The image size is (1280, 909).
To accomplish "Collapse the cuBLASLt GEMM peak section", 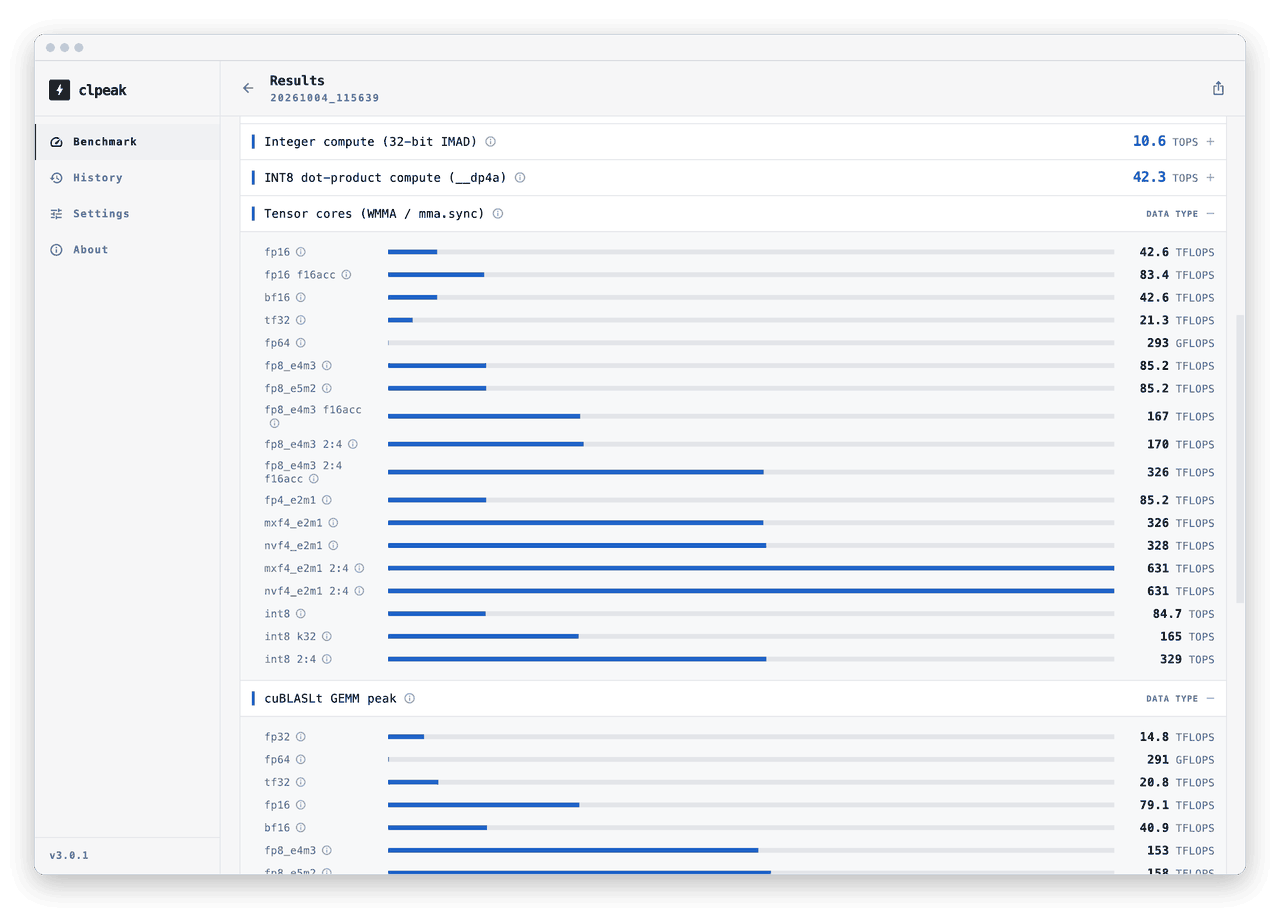I will [x=1210, y=699].
